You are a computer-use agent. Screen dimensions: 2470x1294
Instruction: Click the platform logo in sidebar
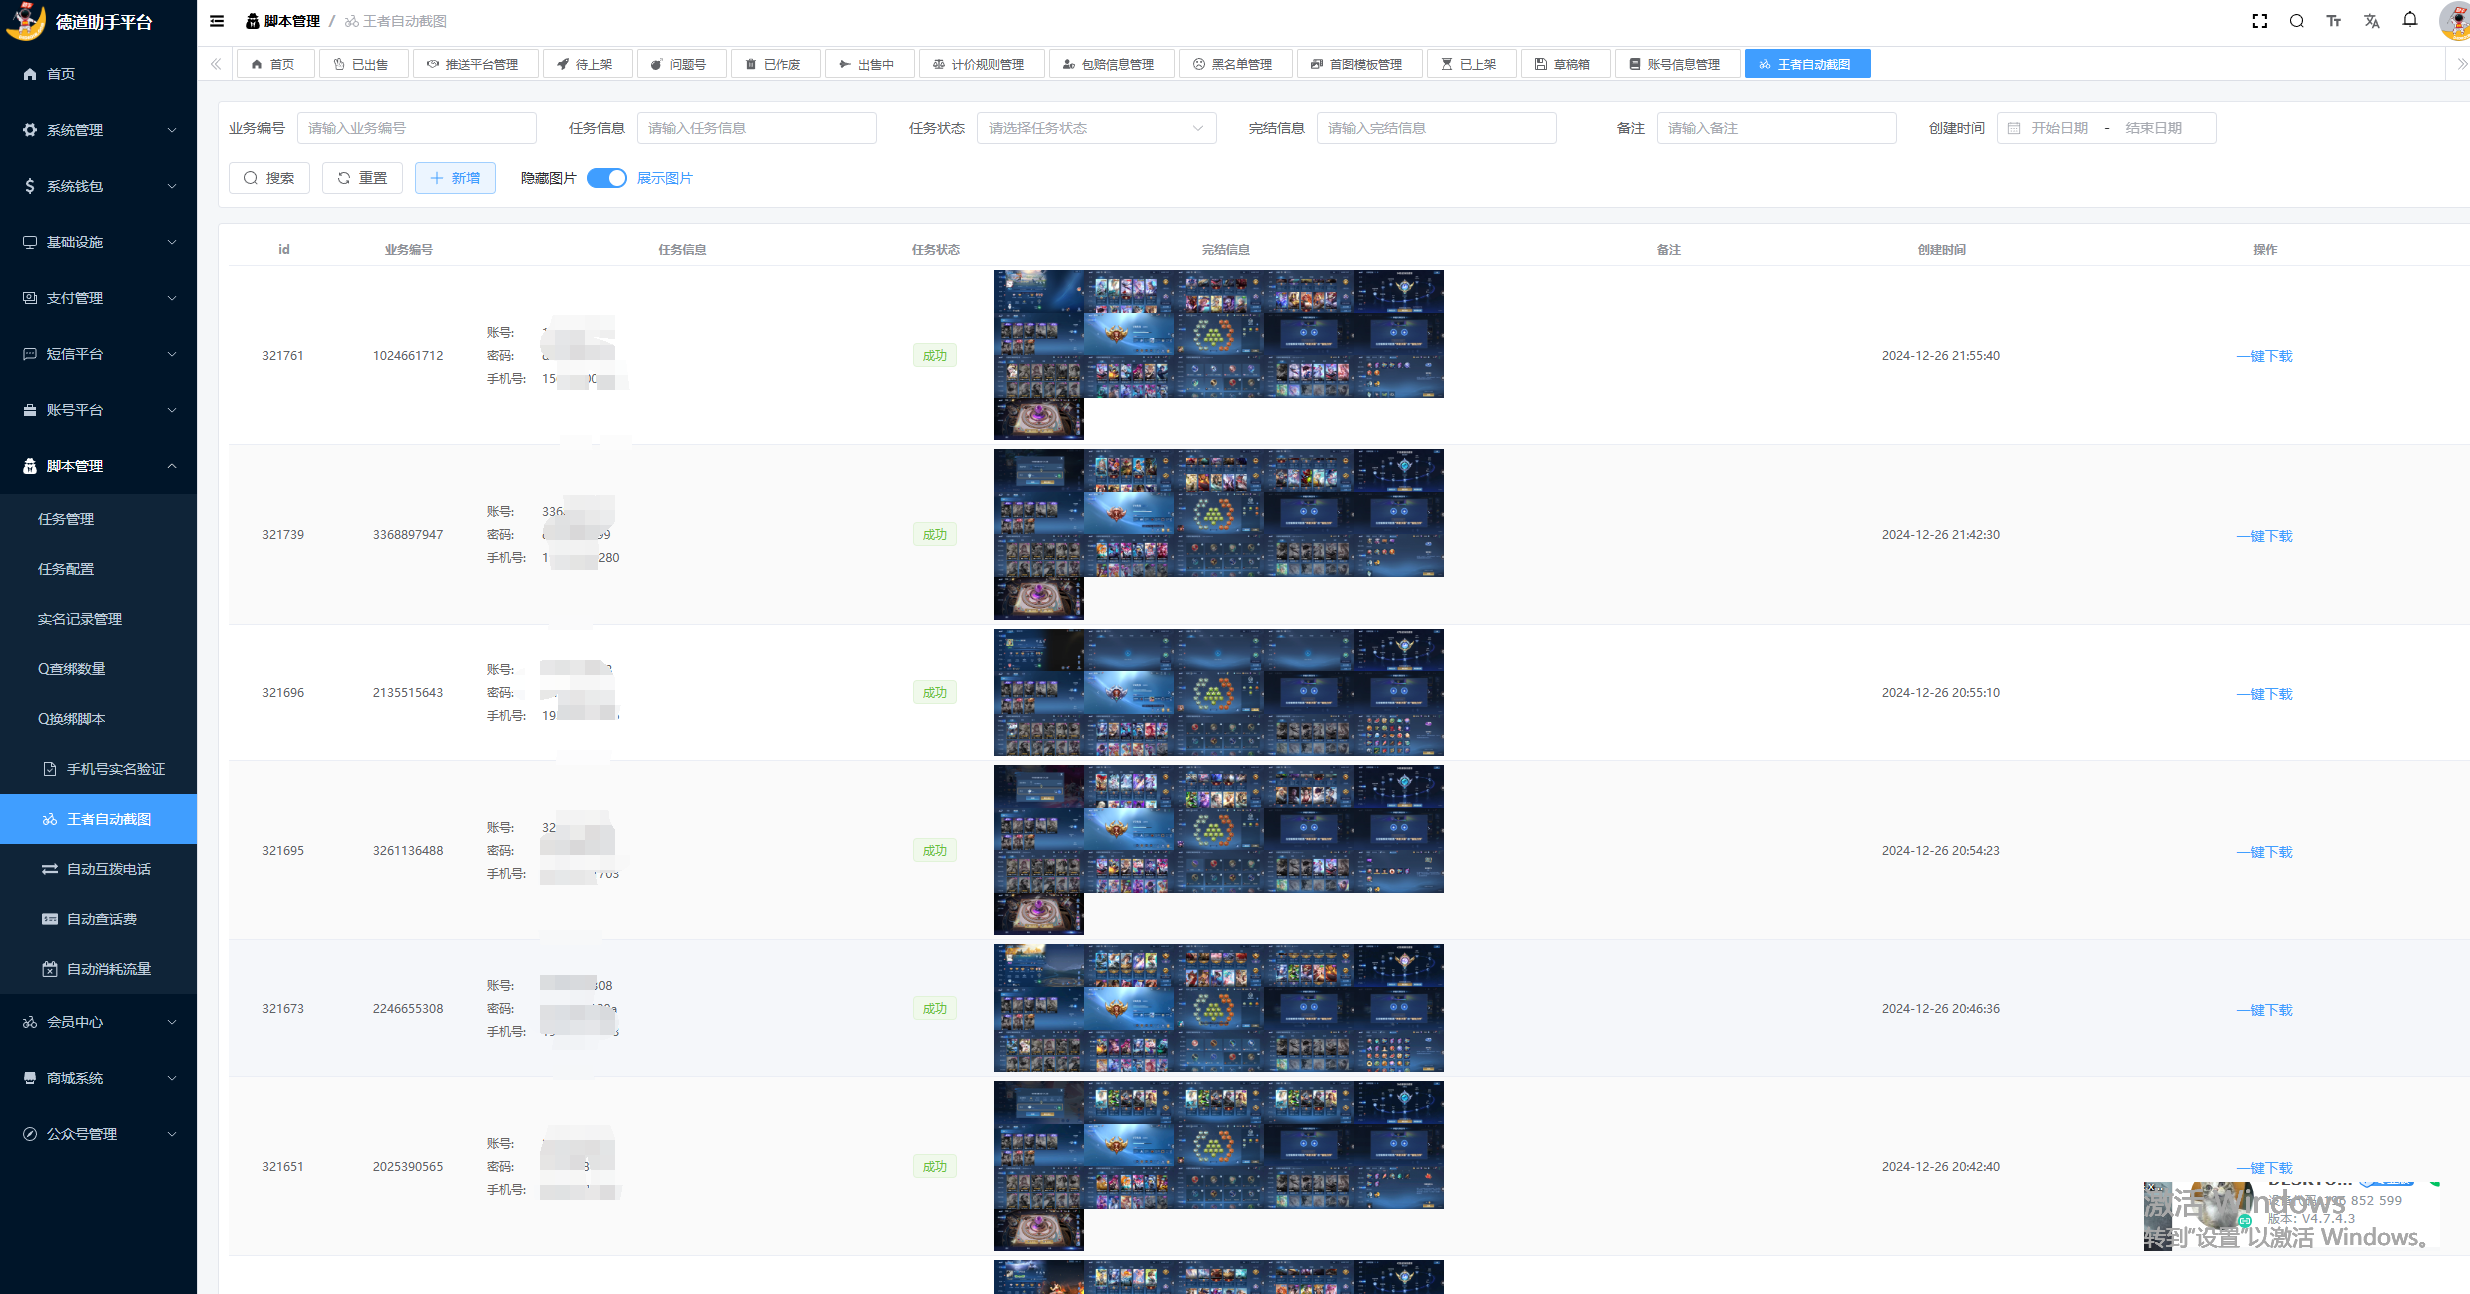coord(26,21)
